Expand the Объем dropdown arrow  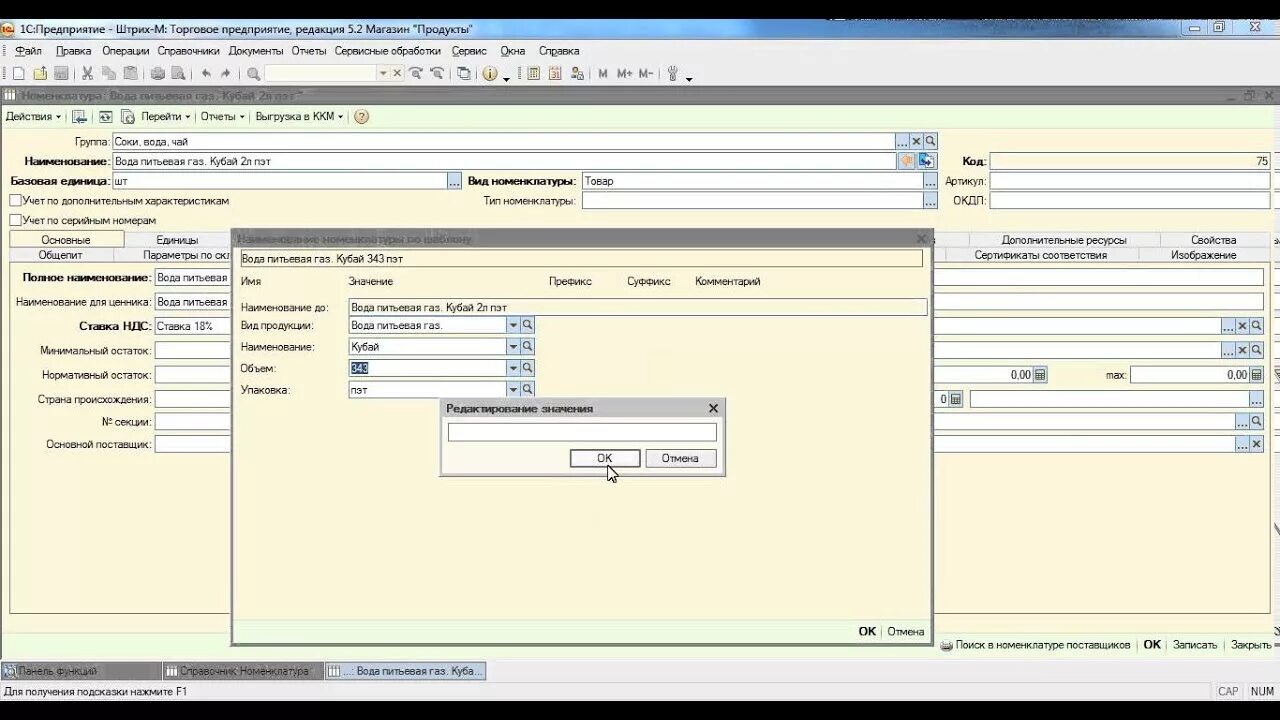click(x=513, y=368)
